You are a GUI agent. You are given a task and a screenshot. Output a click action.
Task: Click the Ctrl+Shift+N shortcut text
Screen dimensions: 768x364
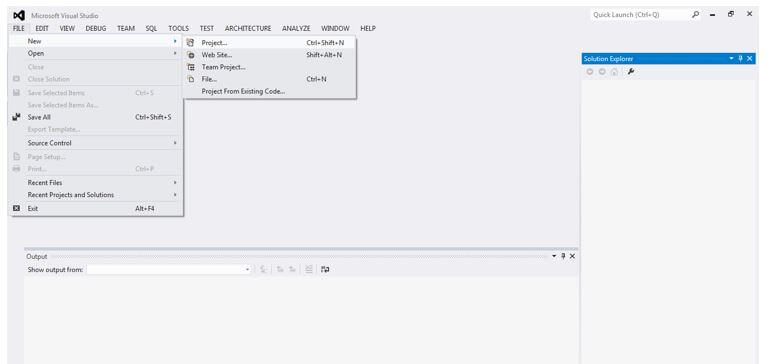point(325,43)
